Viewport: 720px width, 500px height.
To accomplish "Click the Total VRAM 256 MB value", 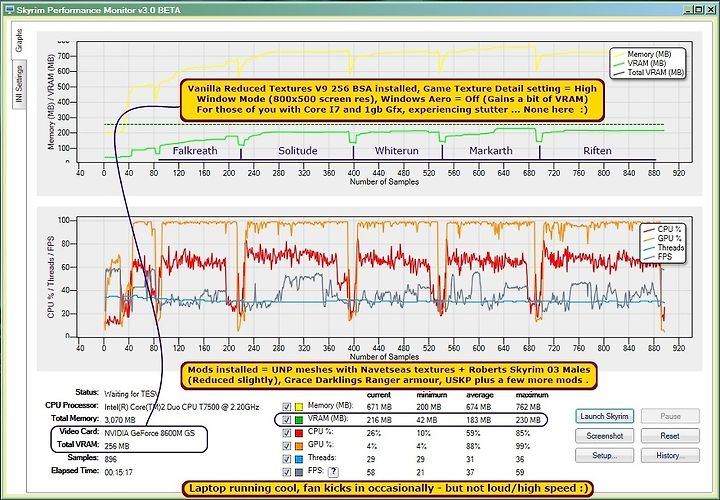I will click(117, 446).
